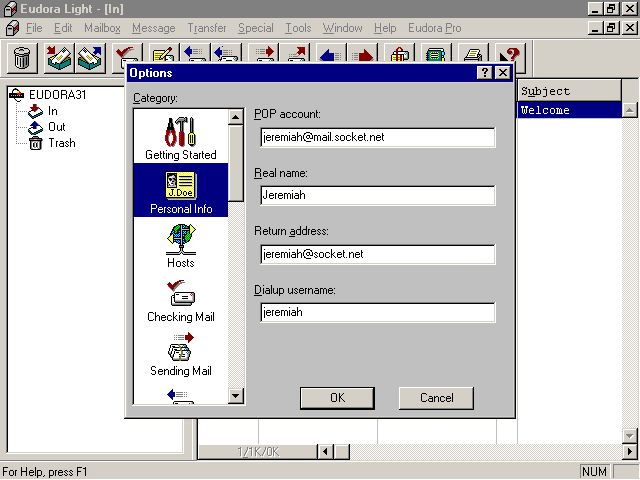Open the Out mailbox toolbar icon
Screen dimensions: 640x480
(x=89, y=58)
